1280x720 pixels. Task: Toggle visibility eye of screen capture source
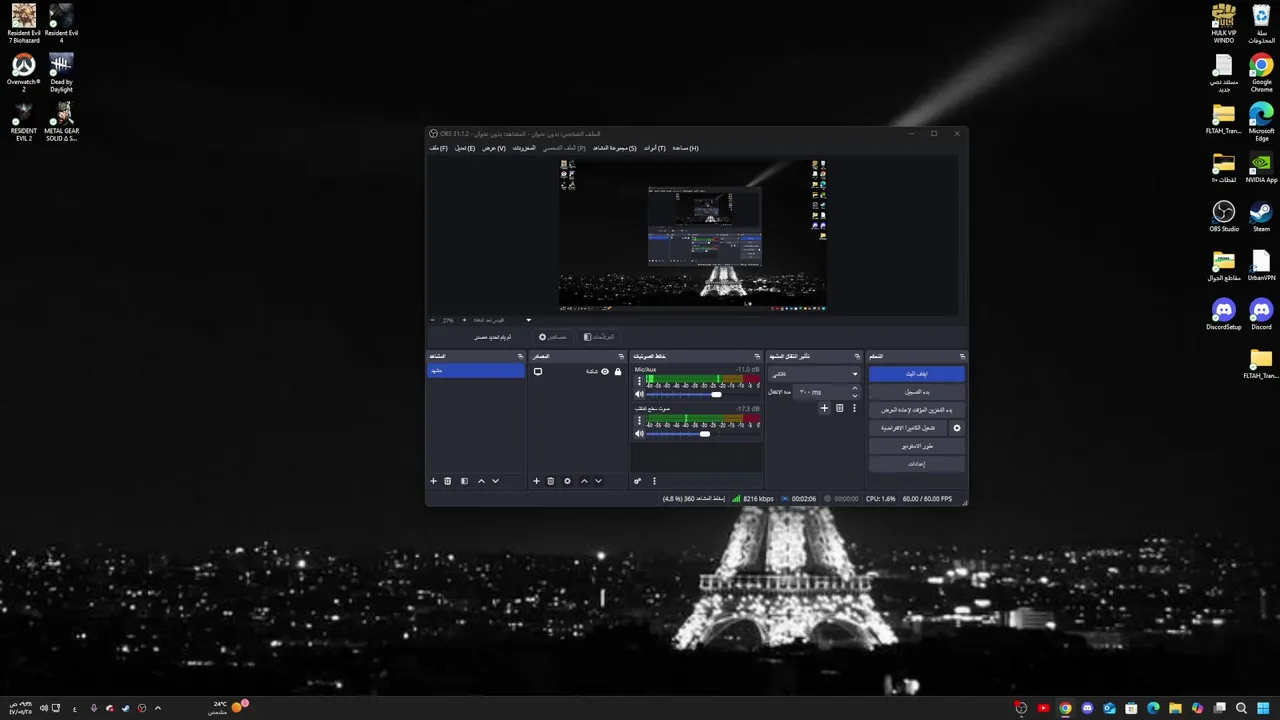tap(605, 371)
